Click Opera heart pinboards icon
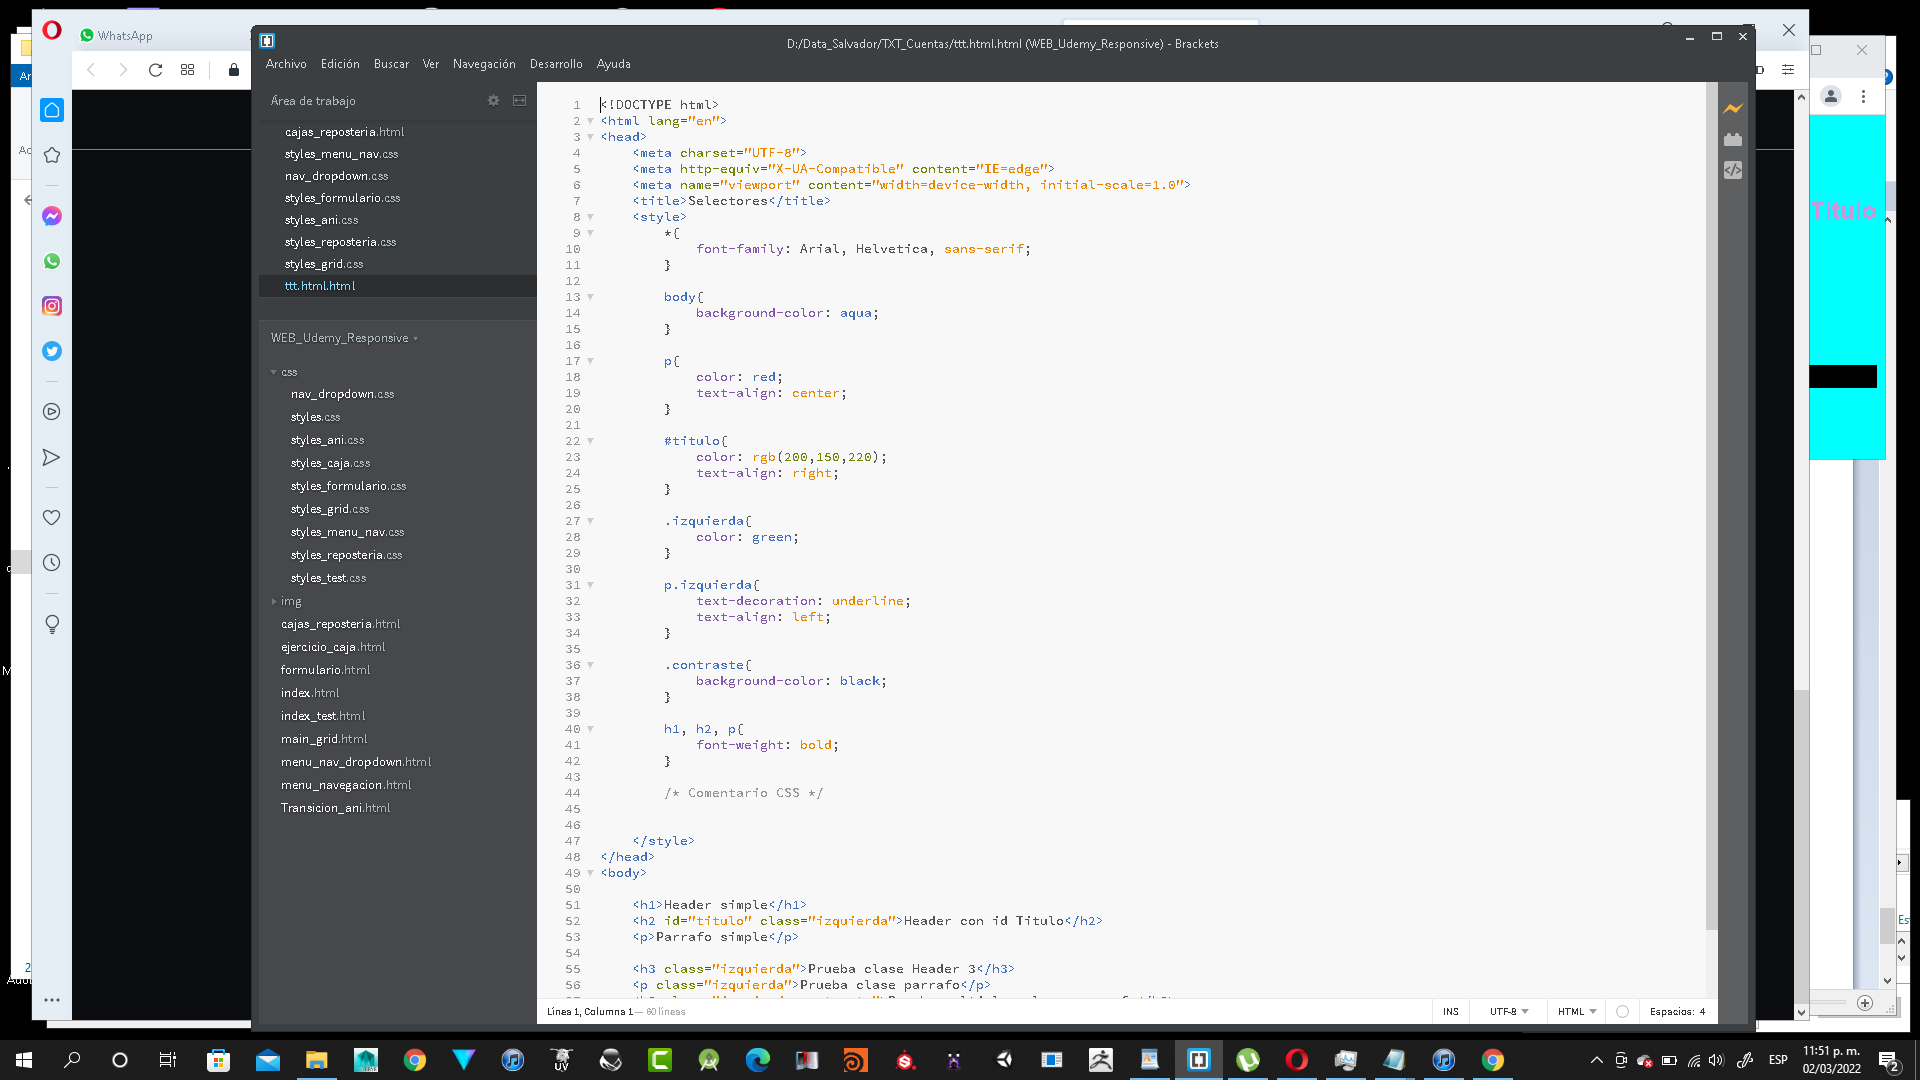Image resolution: width=1920 pixels, height=1080 pixels. (52, 518)
